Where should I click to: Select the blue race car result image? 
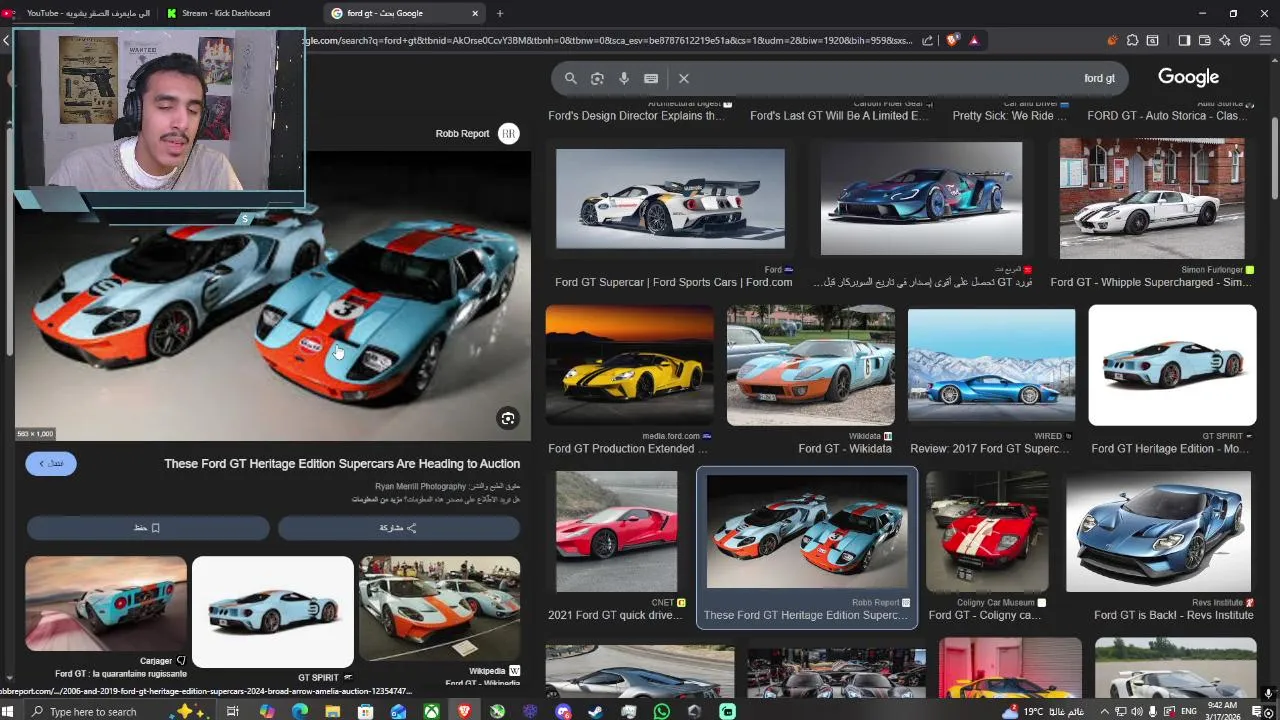tap(921, 199)
